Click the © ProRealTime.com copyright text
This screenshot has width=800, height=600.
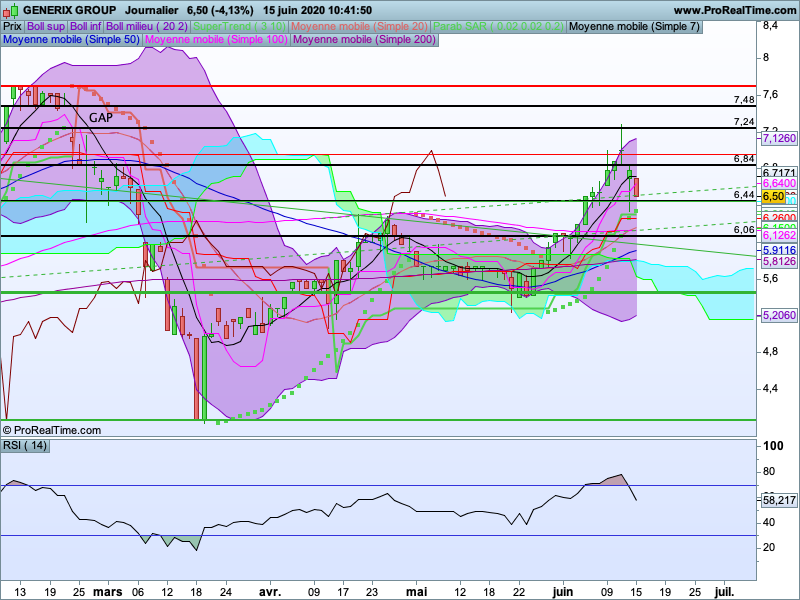coord(52,431)
